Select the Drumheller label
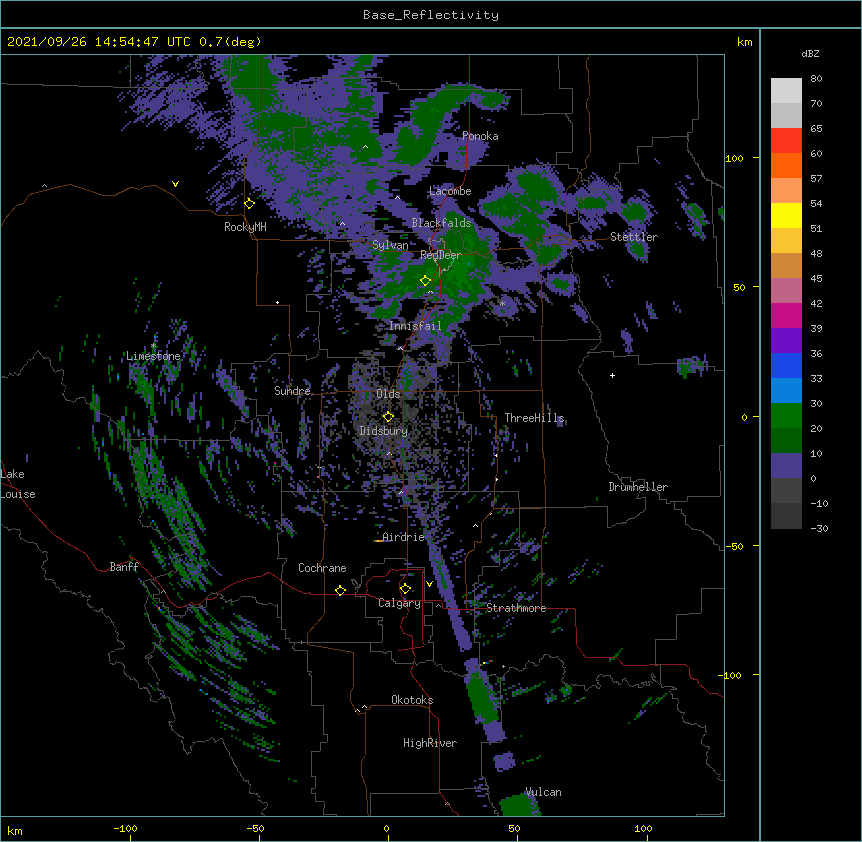Screen dimensions: 862x842 [x=638, y=487]
